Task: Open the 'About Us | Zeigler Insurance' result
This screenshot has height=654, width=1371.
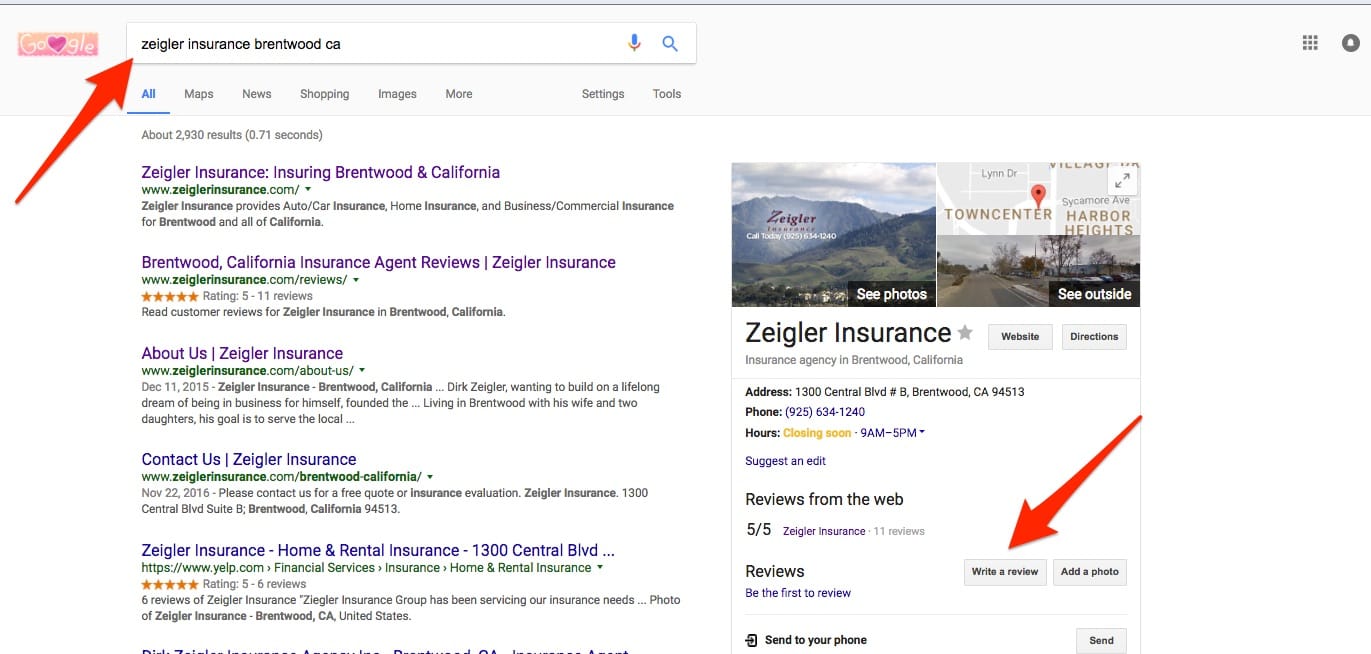Action: click(242, 353)
